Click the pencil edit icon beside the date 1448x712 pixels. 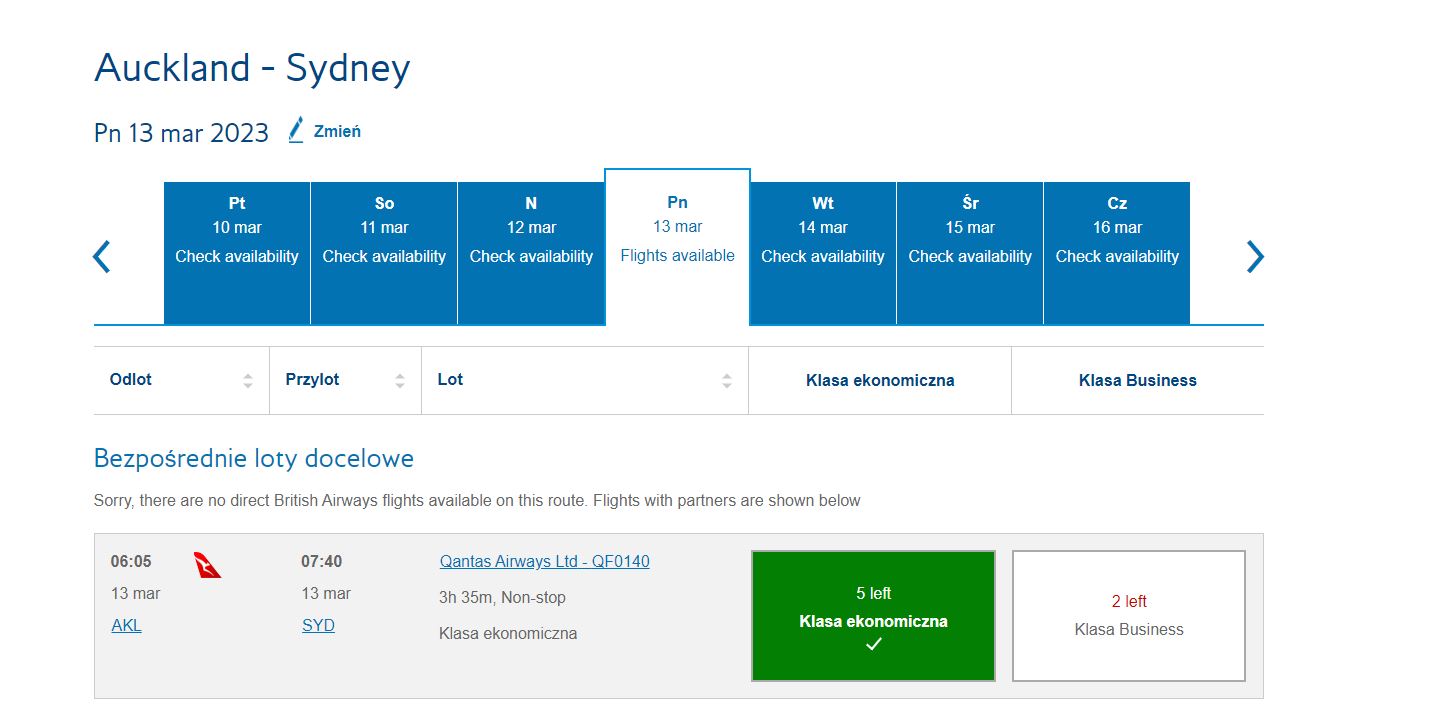pyautogui.click(x=296, y=130)
